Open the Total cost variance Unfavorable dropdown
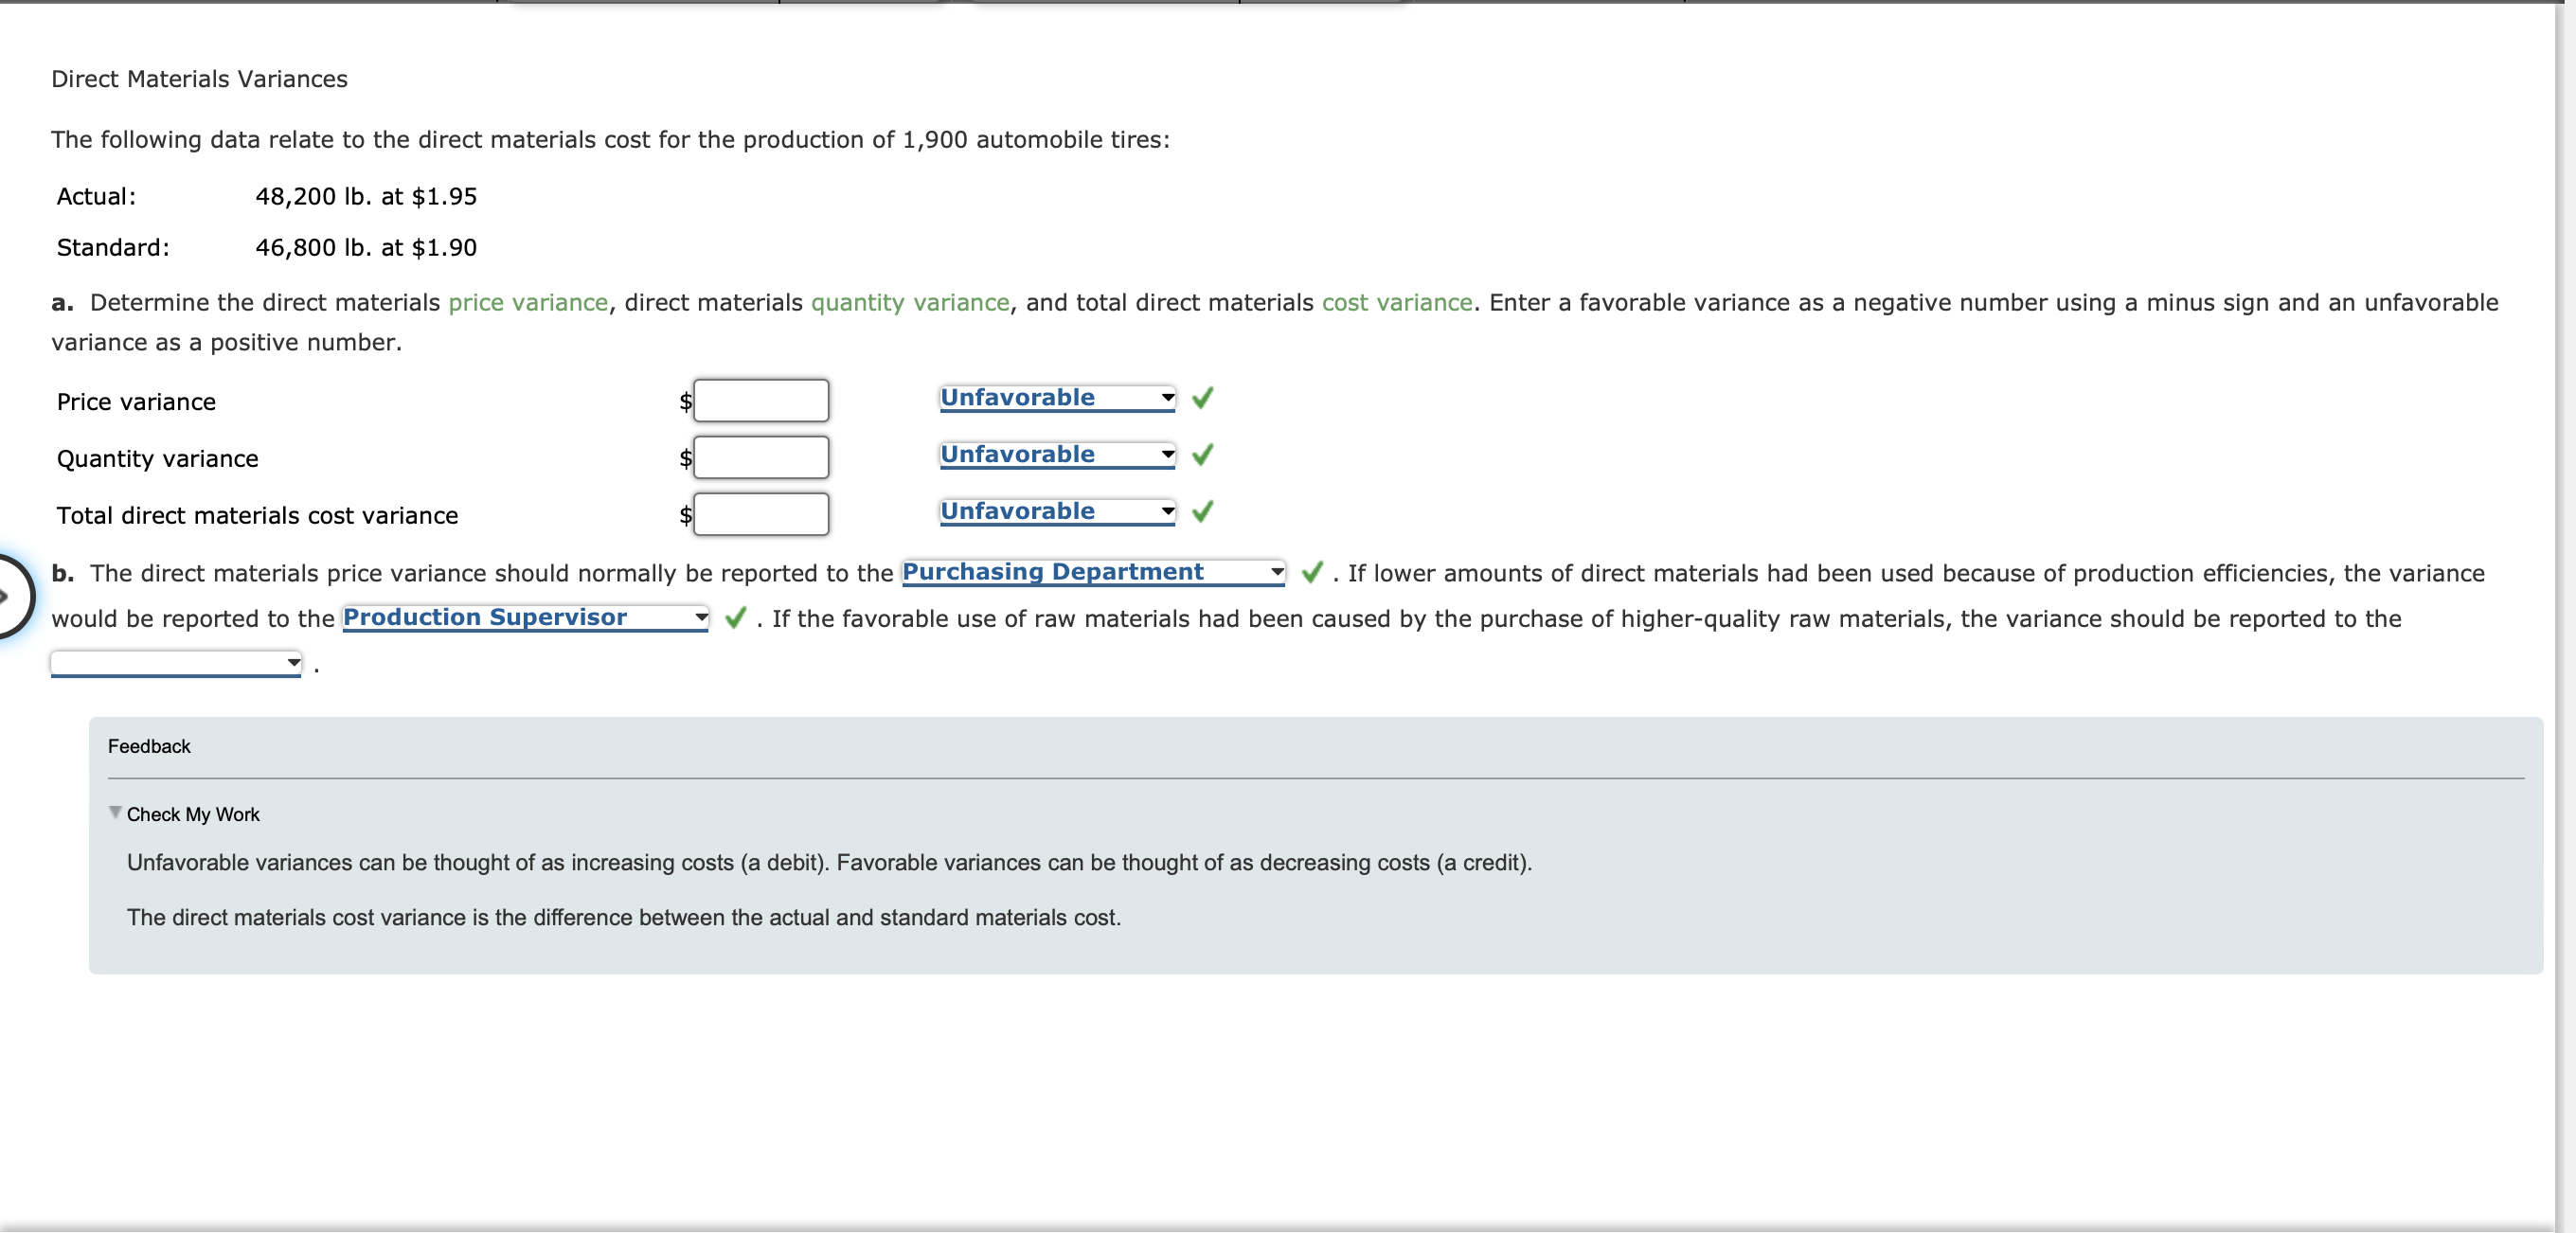The height and width of the screenshot is (1233, 2576). pyautogui.click(x=1057, y=512)
